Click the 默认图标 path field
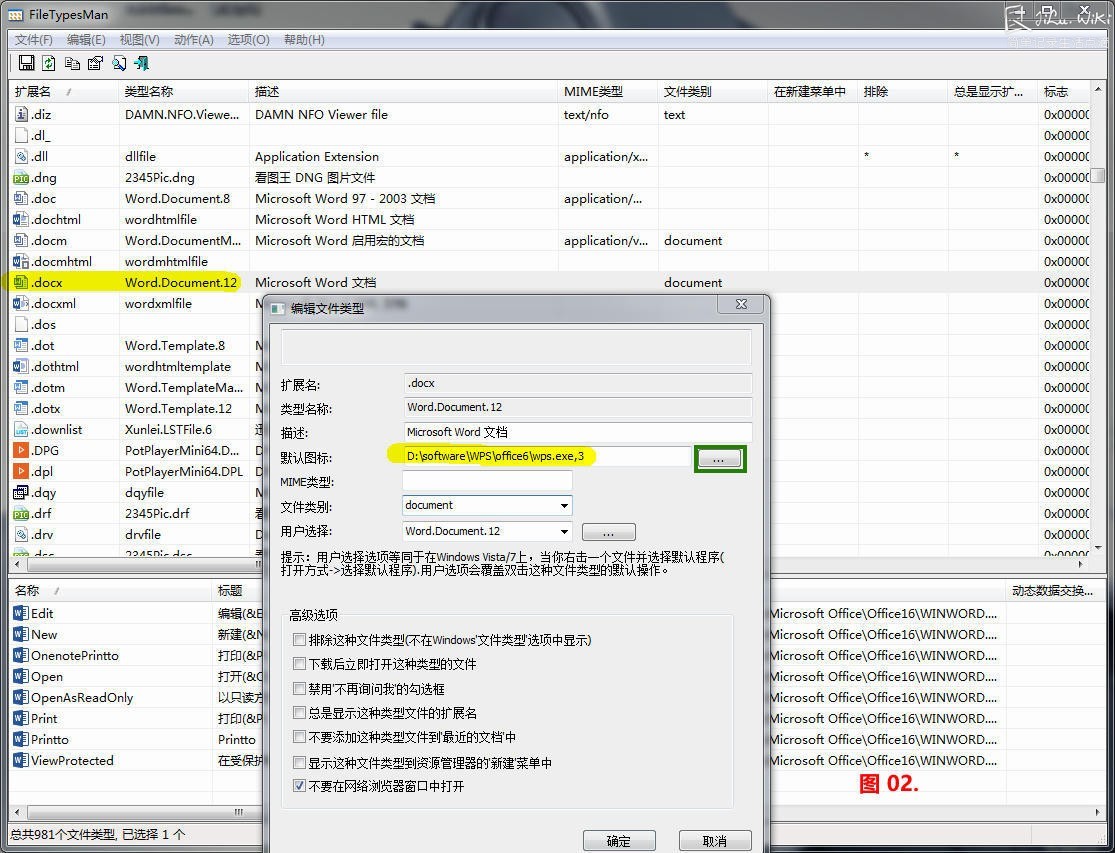 coord(546,456)
